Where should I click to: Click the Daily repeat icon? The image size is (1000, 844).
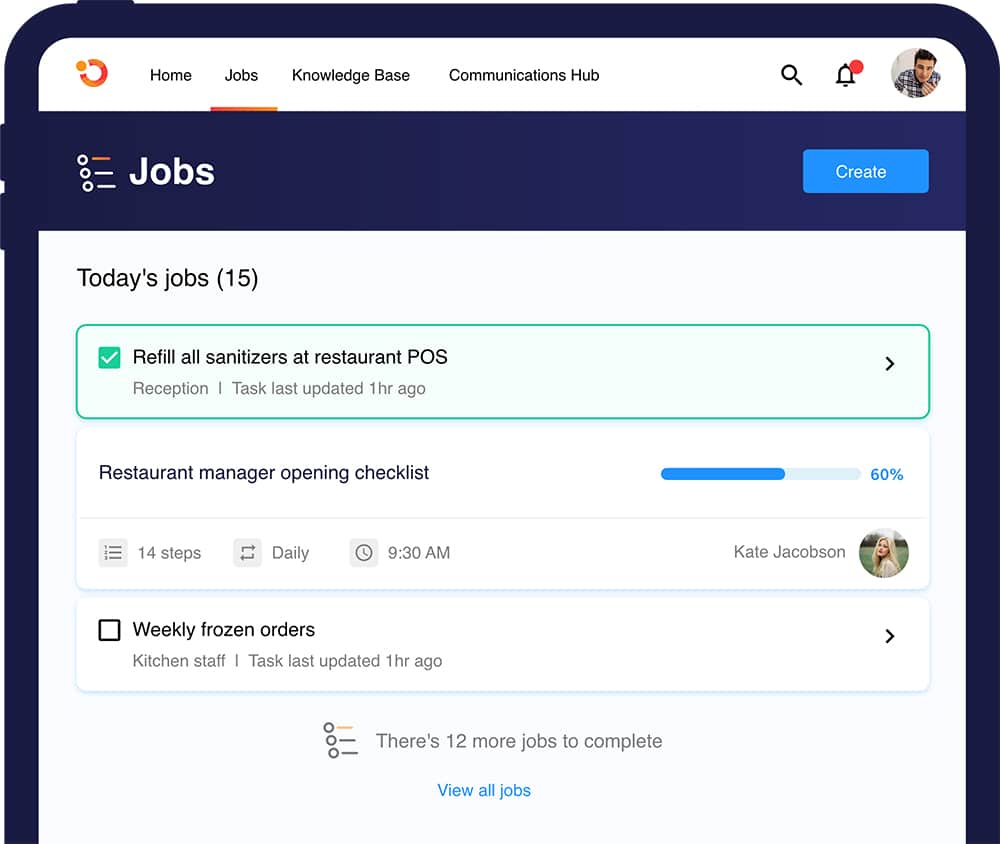(247, 552)
